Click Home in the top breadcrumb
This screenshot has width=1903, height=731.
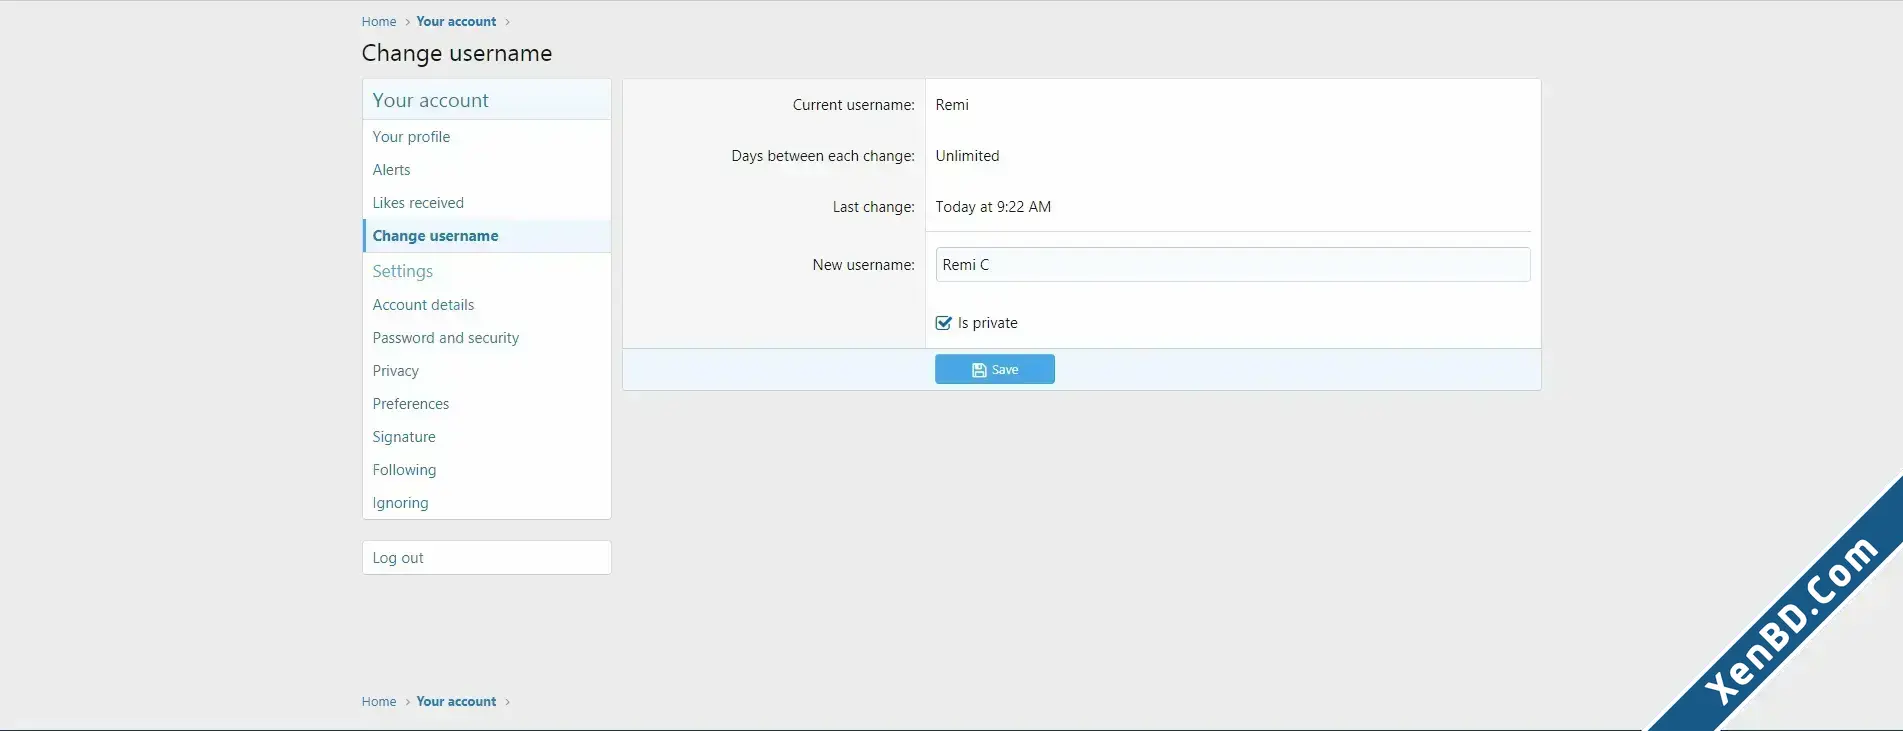tap(379, 22)
